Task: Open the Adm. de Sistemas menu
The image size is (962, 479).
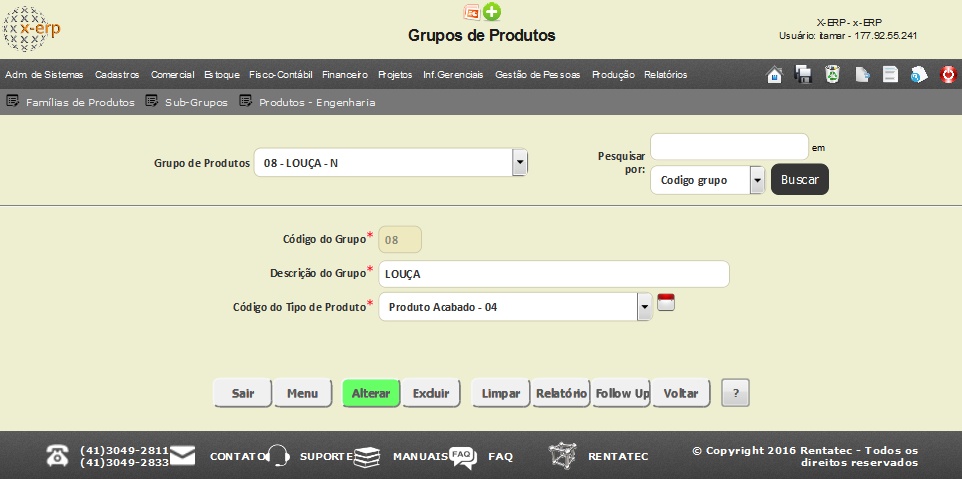Action: coord(44,75)
